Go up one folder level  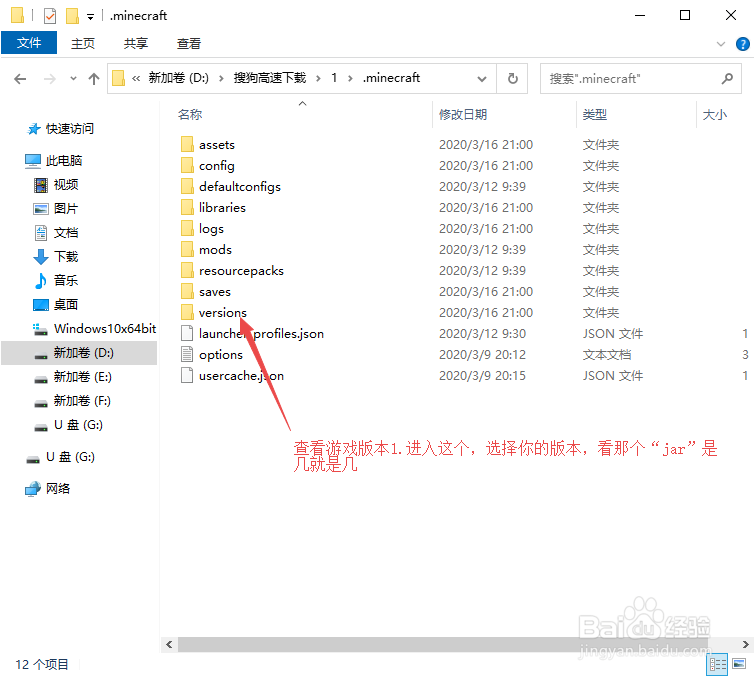tap(94, 78)
